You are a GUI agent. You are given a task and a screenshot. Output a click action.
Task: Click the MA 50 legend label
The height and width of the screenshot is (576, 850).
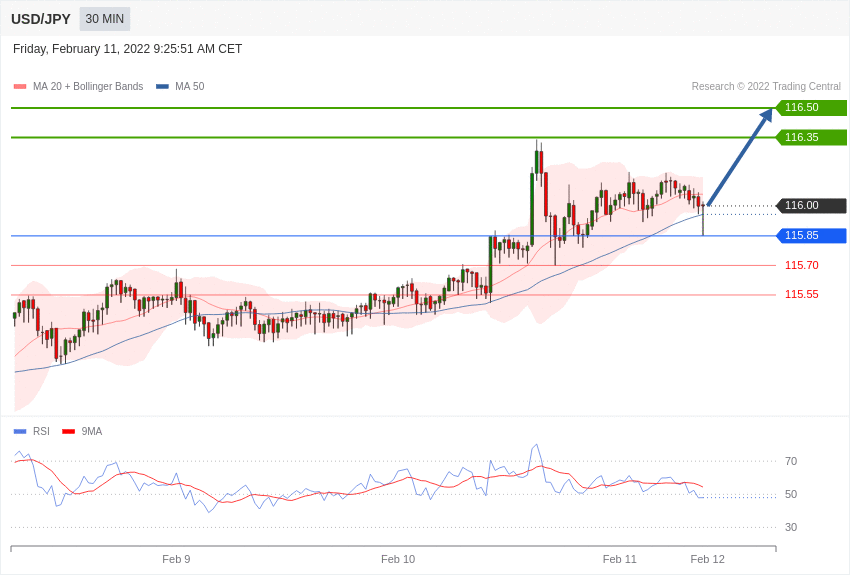(190, 86)
